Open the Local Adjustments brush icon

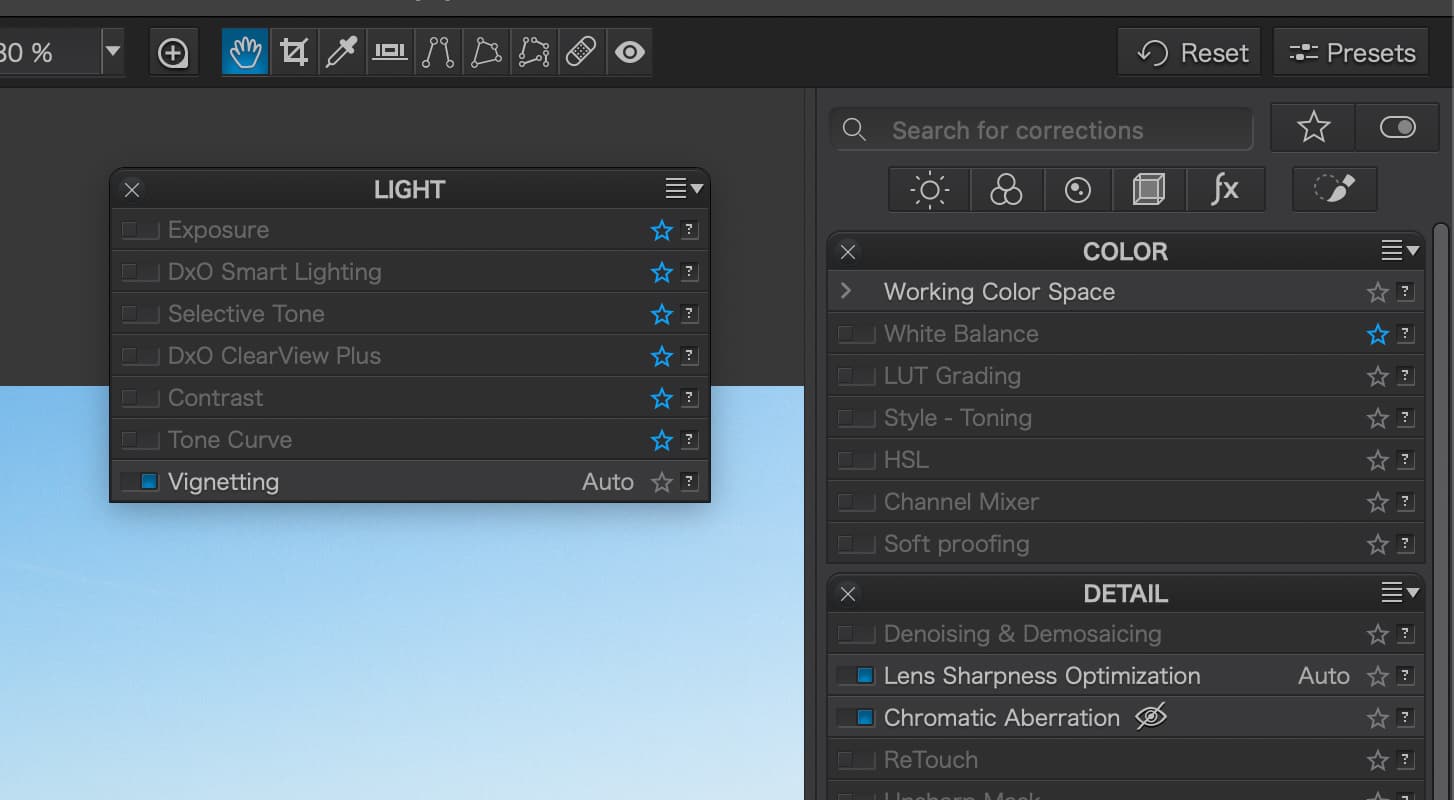click(1334, 189)
